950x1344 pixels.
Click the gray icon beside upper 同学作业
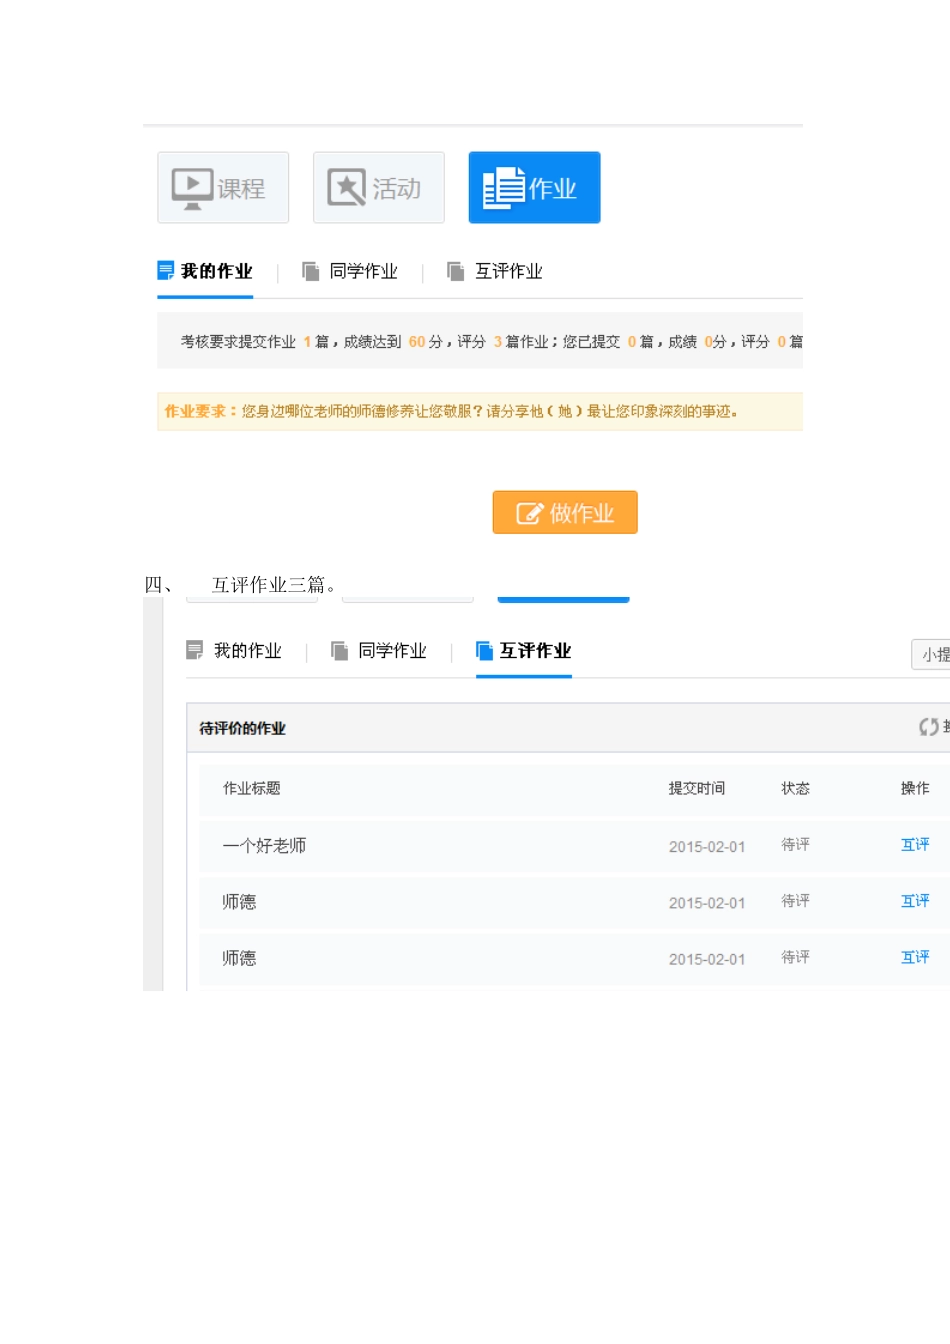tap(311, 271)
